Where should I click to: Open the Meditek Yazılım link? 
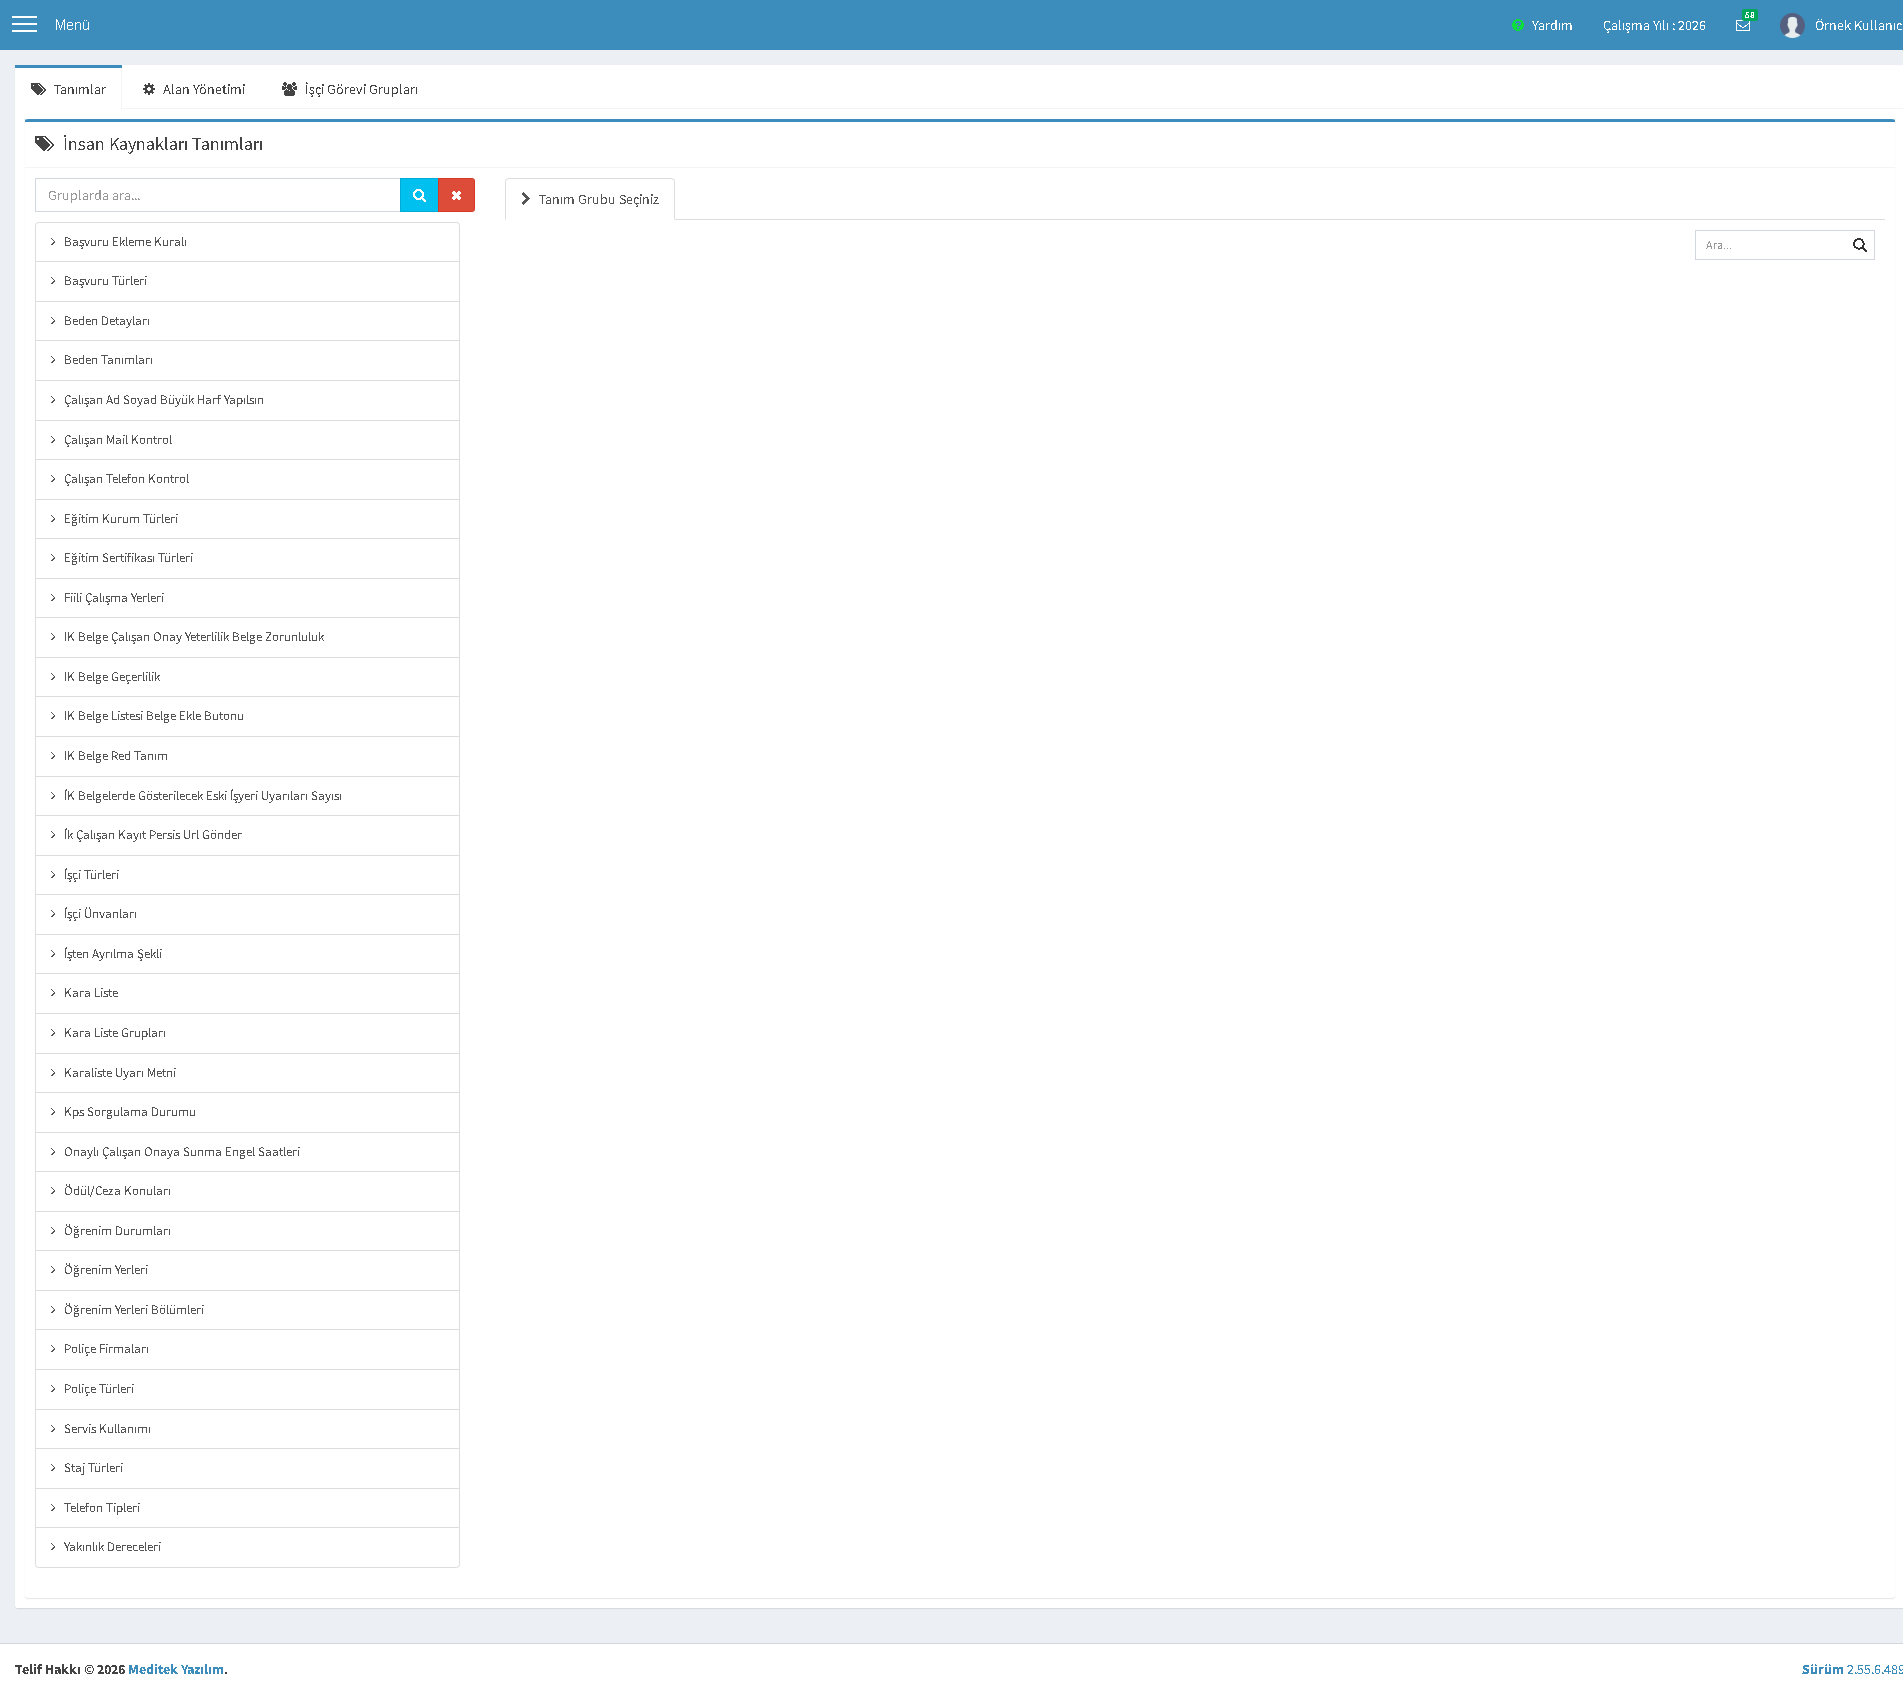click(176, 1669)
